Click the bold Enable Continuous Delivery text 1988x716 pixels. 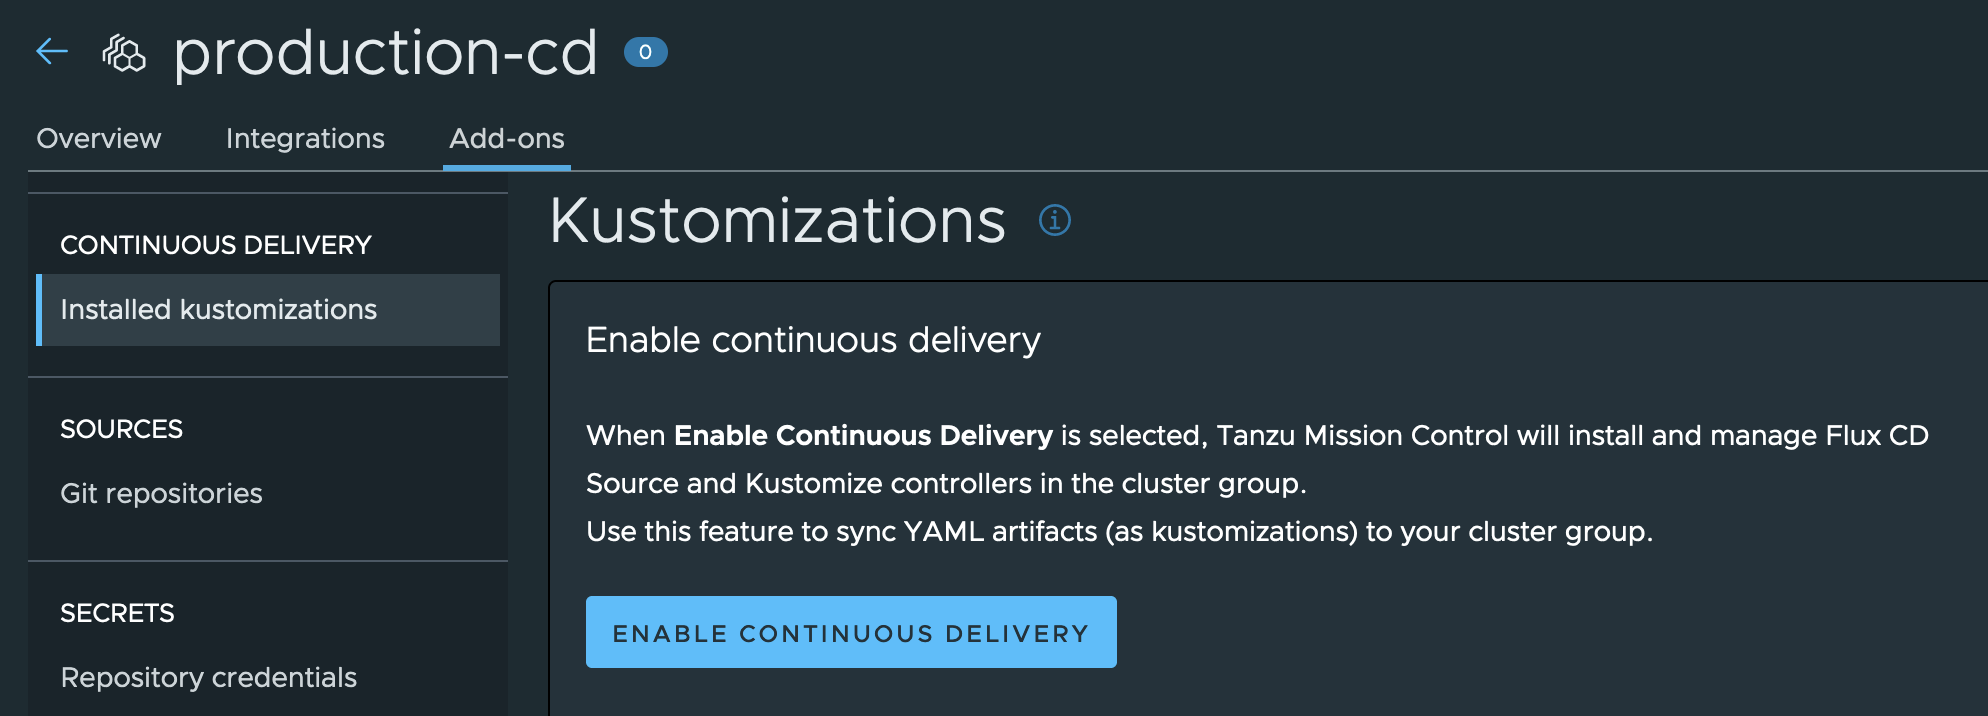[863, 435]
